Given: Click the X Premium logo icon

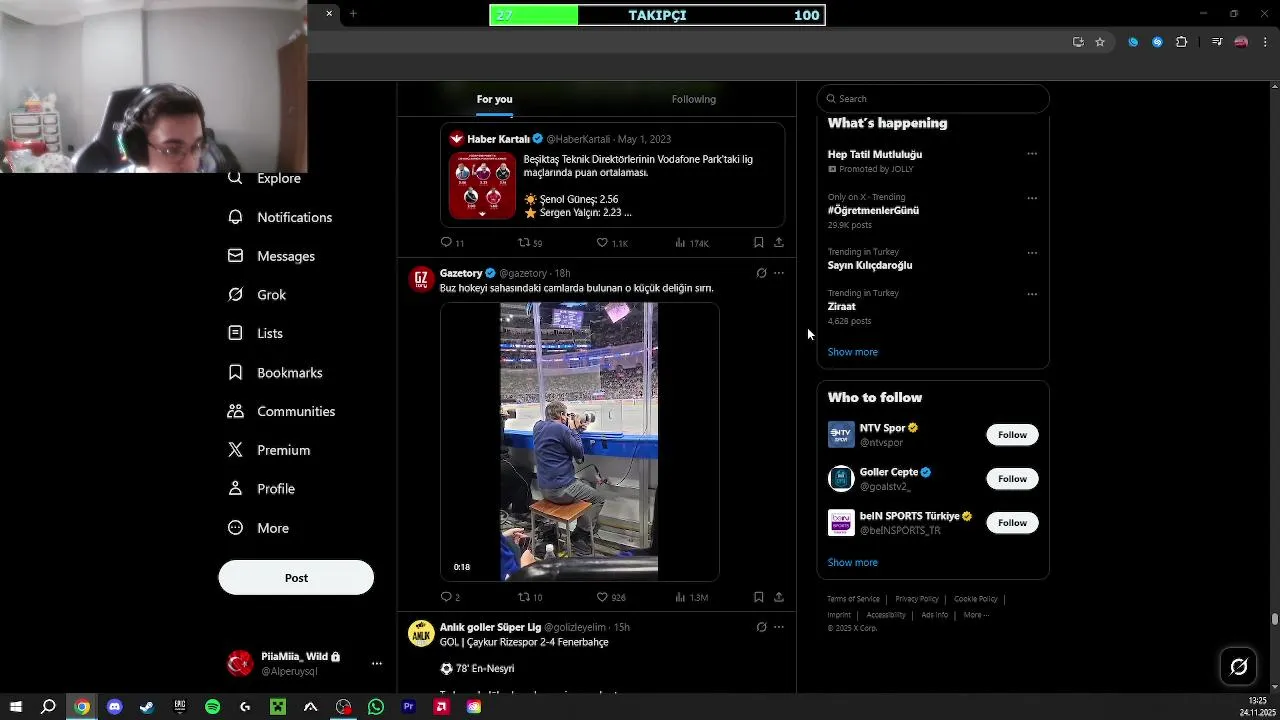Looking at the screenshot, I should [235, 450].
